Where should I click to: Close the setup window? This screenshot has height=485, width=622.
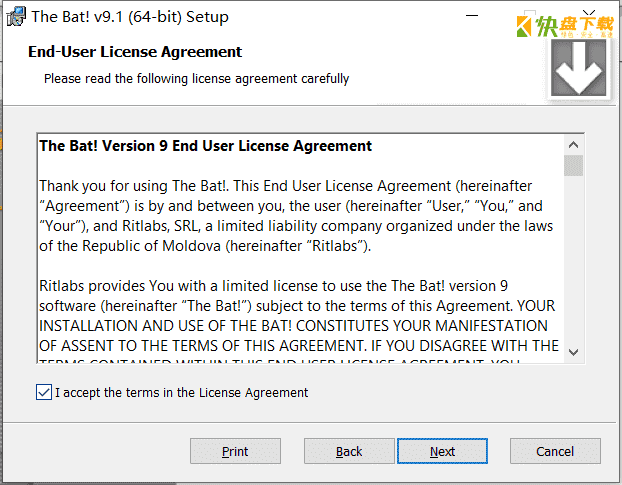[589, 13]
